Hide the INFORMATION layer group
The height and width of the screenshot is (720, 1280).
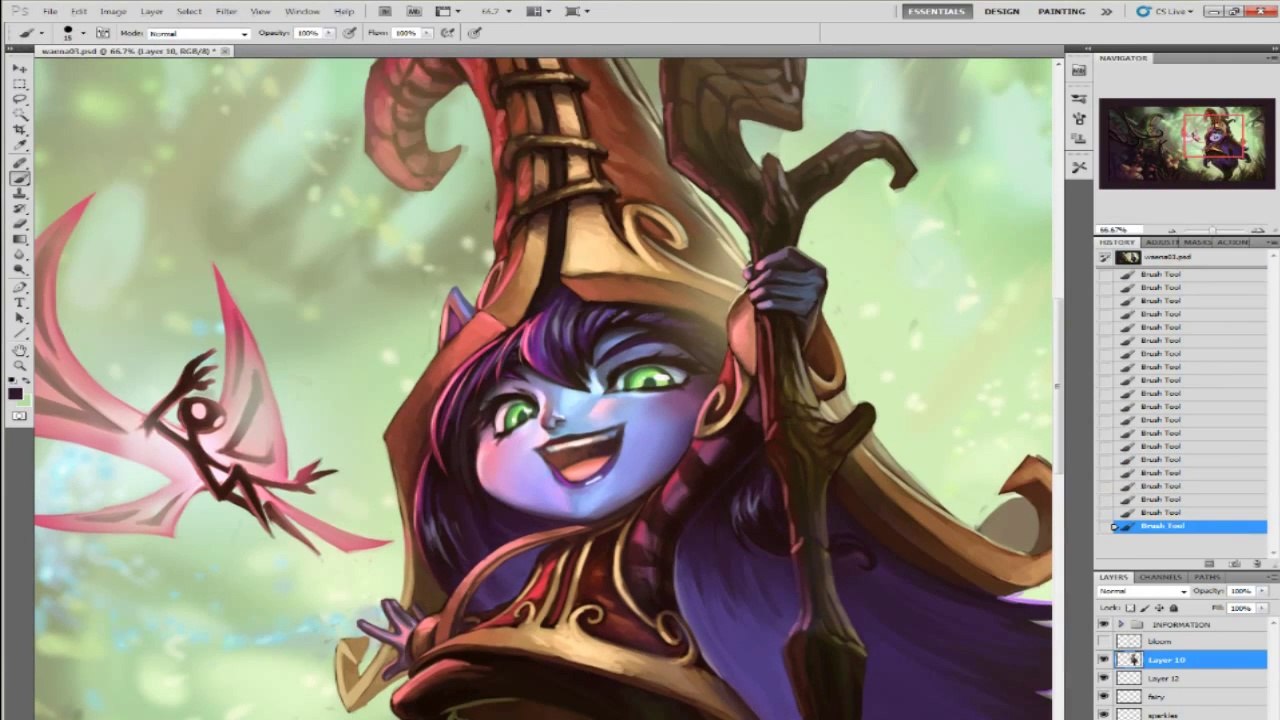coord(1104,625)
